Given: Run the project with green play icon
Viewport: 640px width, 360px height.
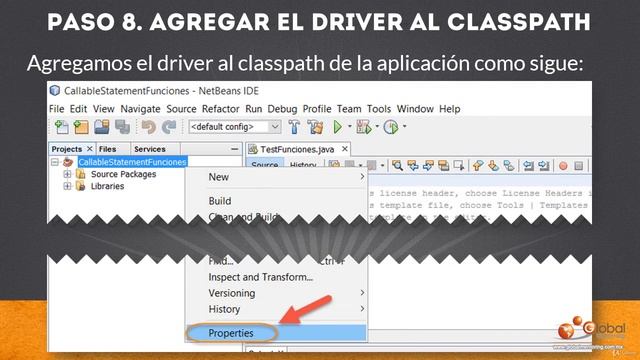Looking at the screenshot, I should tap(338, 127).
